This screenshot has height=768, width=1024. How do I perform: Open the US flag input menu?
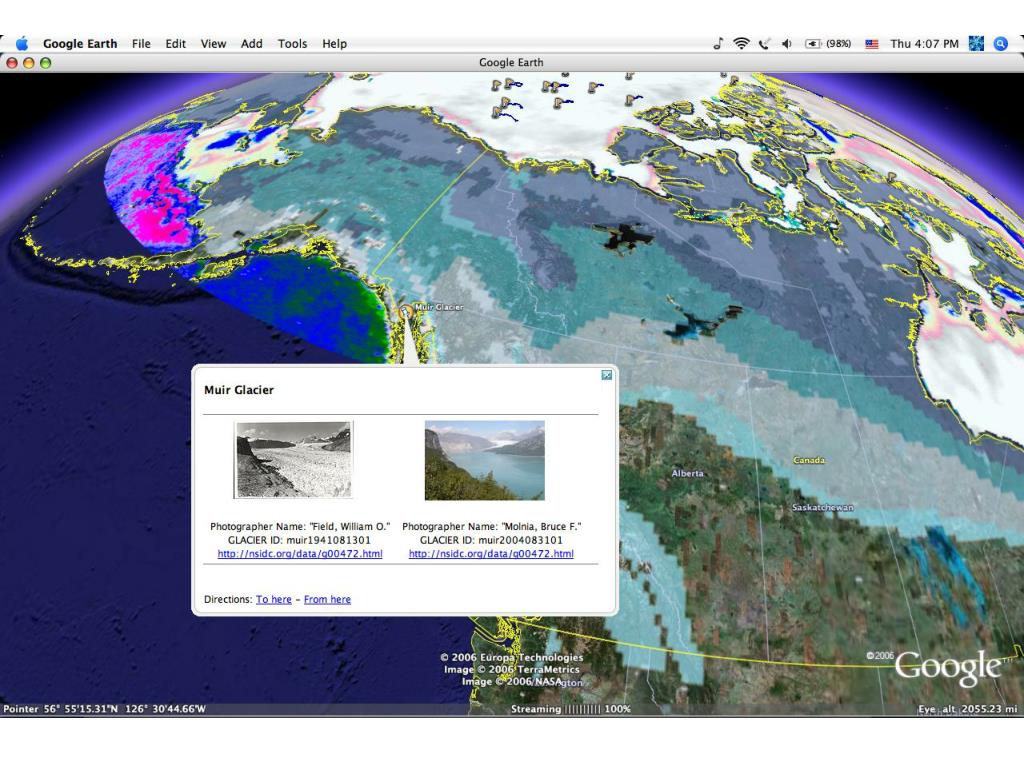(872, 44)
